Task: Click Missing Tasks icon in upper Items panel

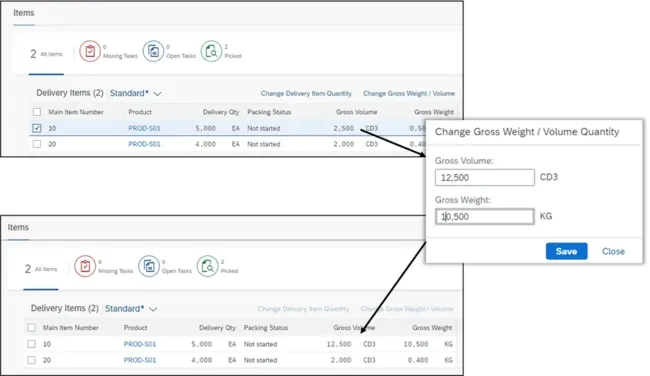Action: coord(90,51)
